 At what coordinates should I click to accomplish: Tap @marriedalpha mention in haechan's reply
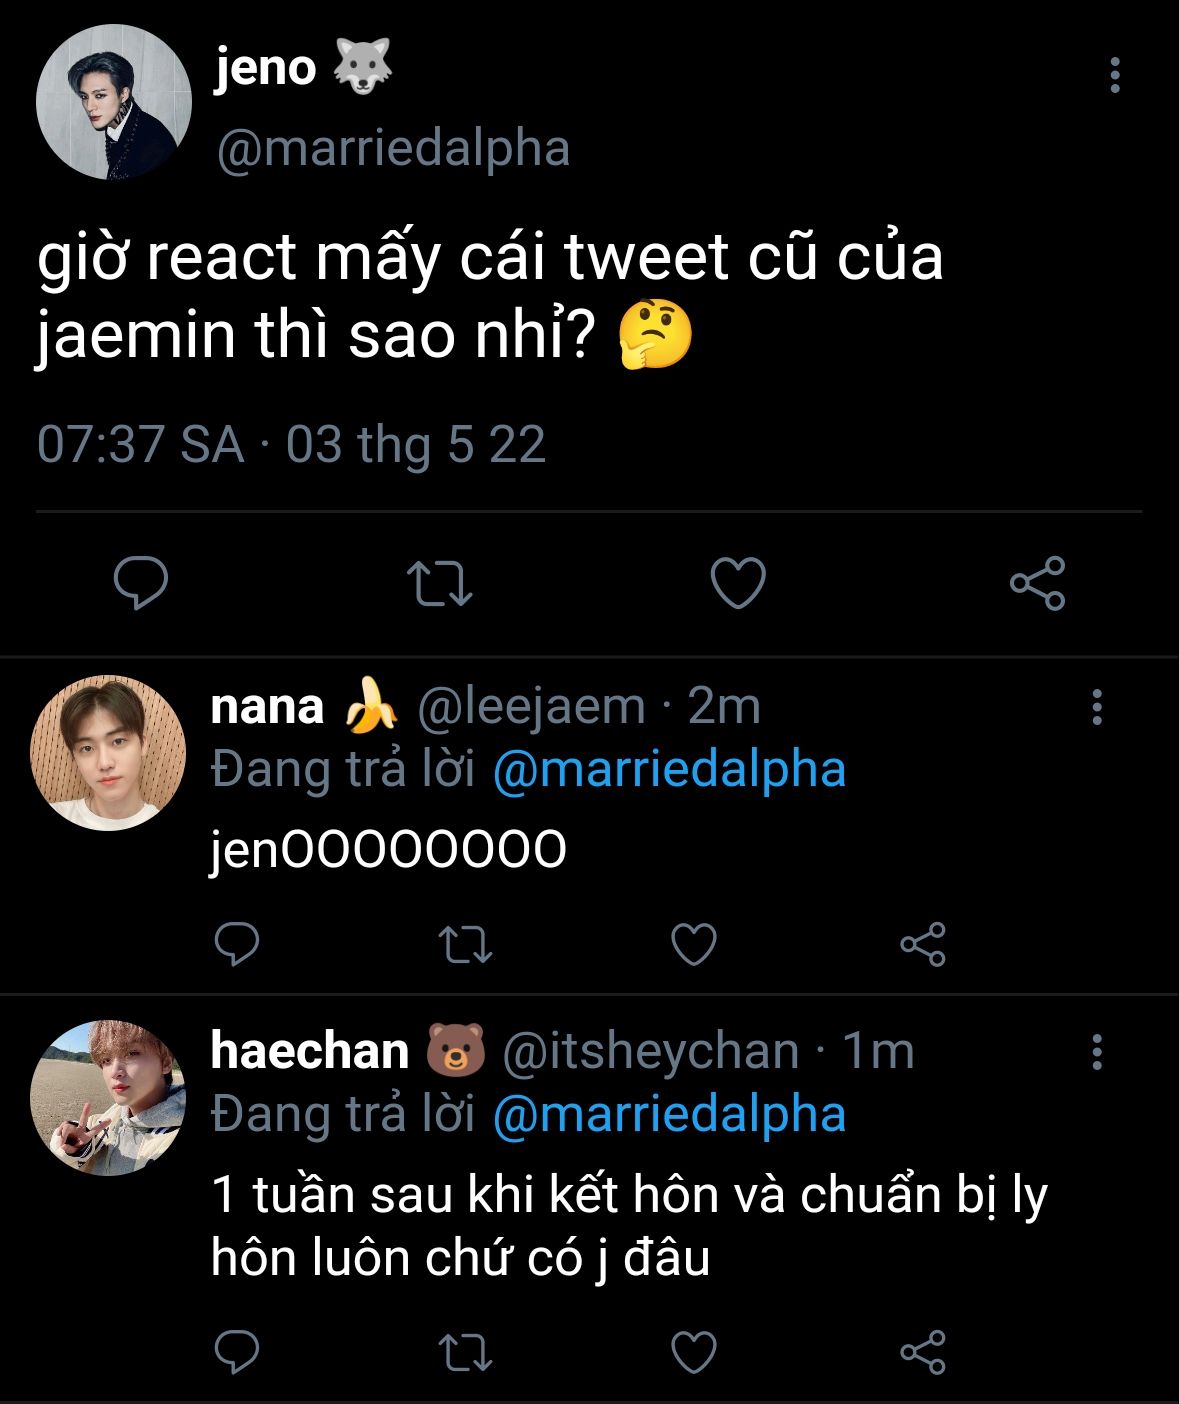point(669,1114)
